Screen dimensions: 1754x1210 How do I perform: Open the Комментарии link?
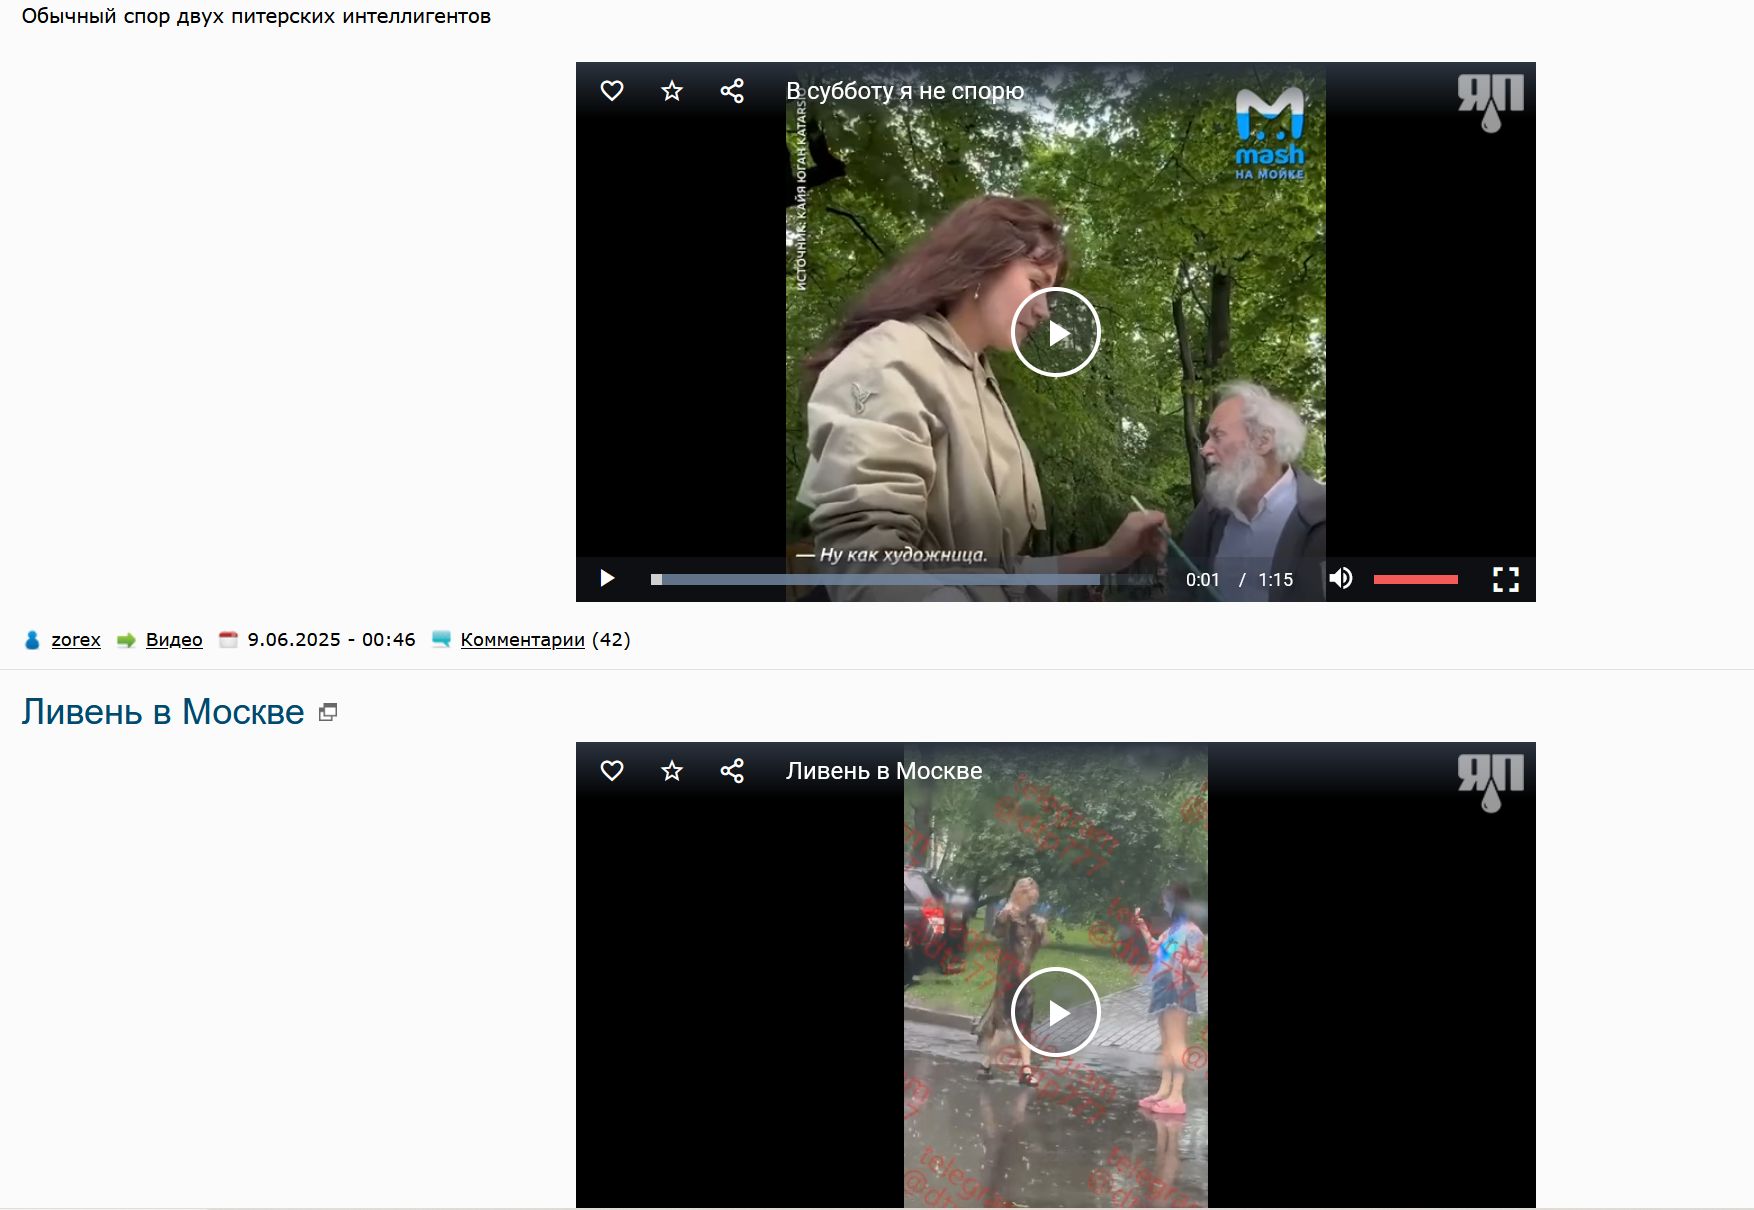click(522, 640)
